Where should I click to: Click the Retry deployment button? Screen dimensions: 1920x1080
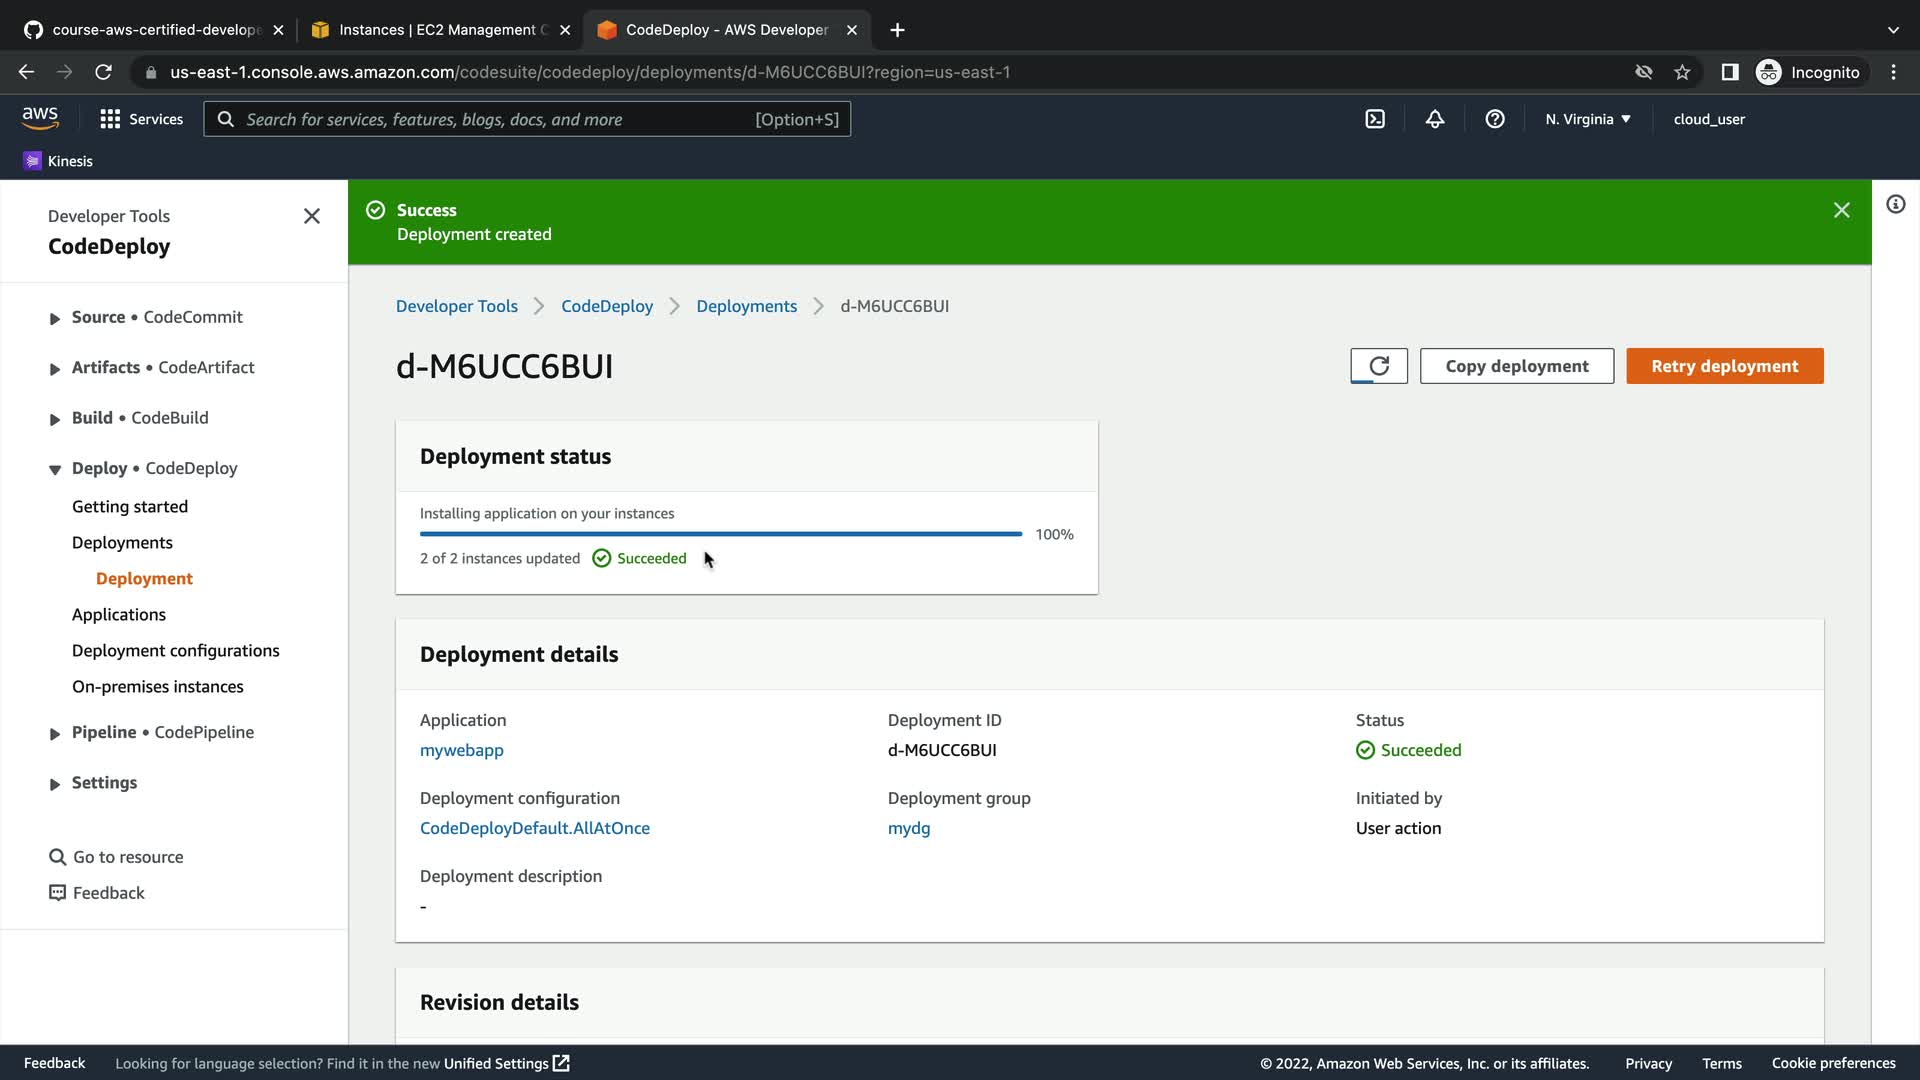[x=1724, y=366]
